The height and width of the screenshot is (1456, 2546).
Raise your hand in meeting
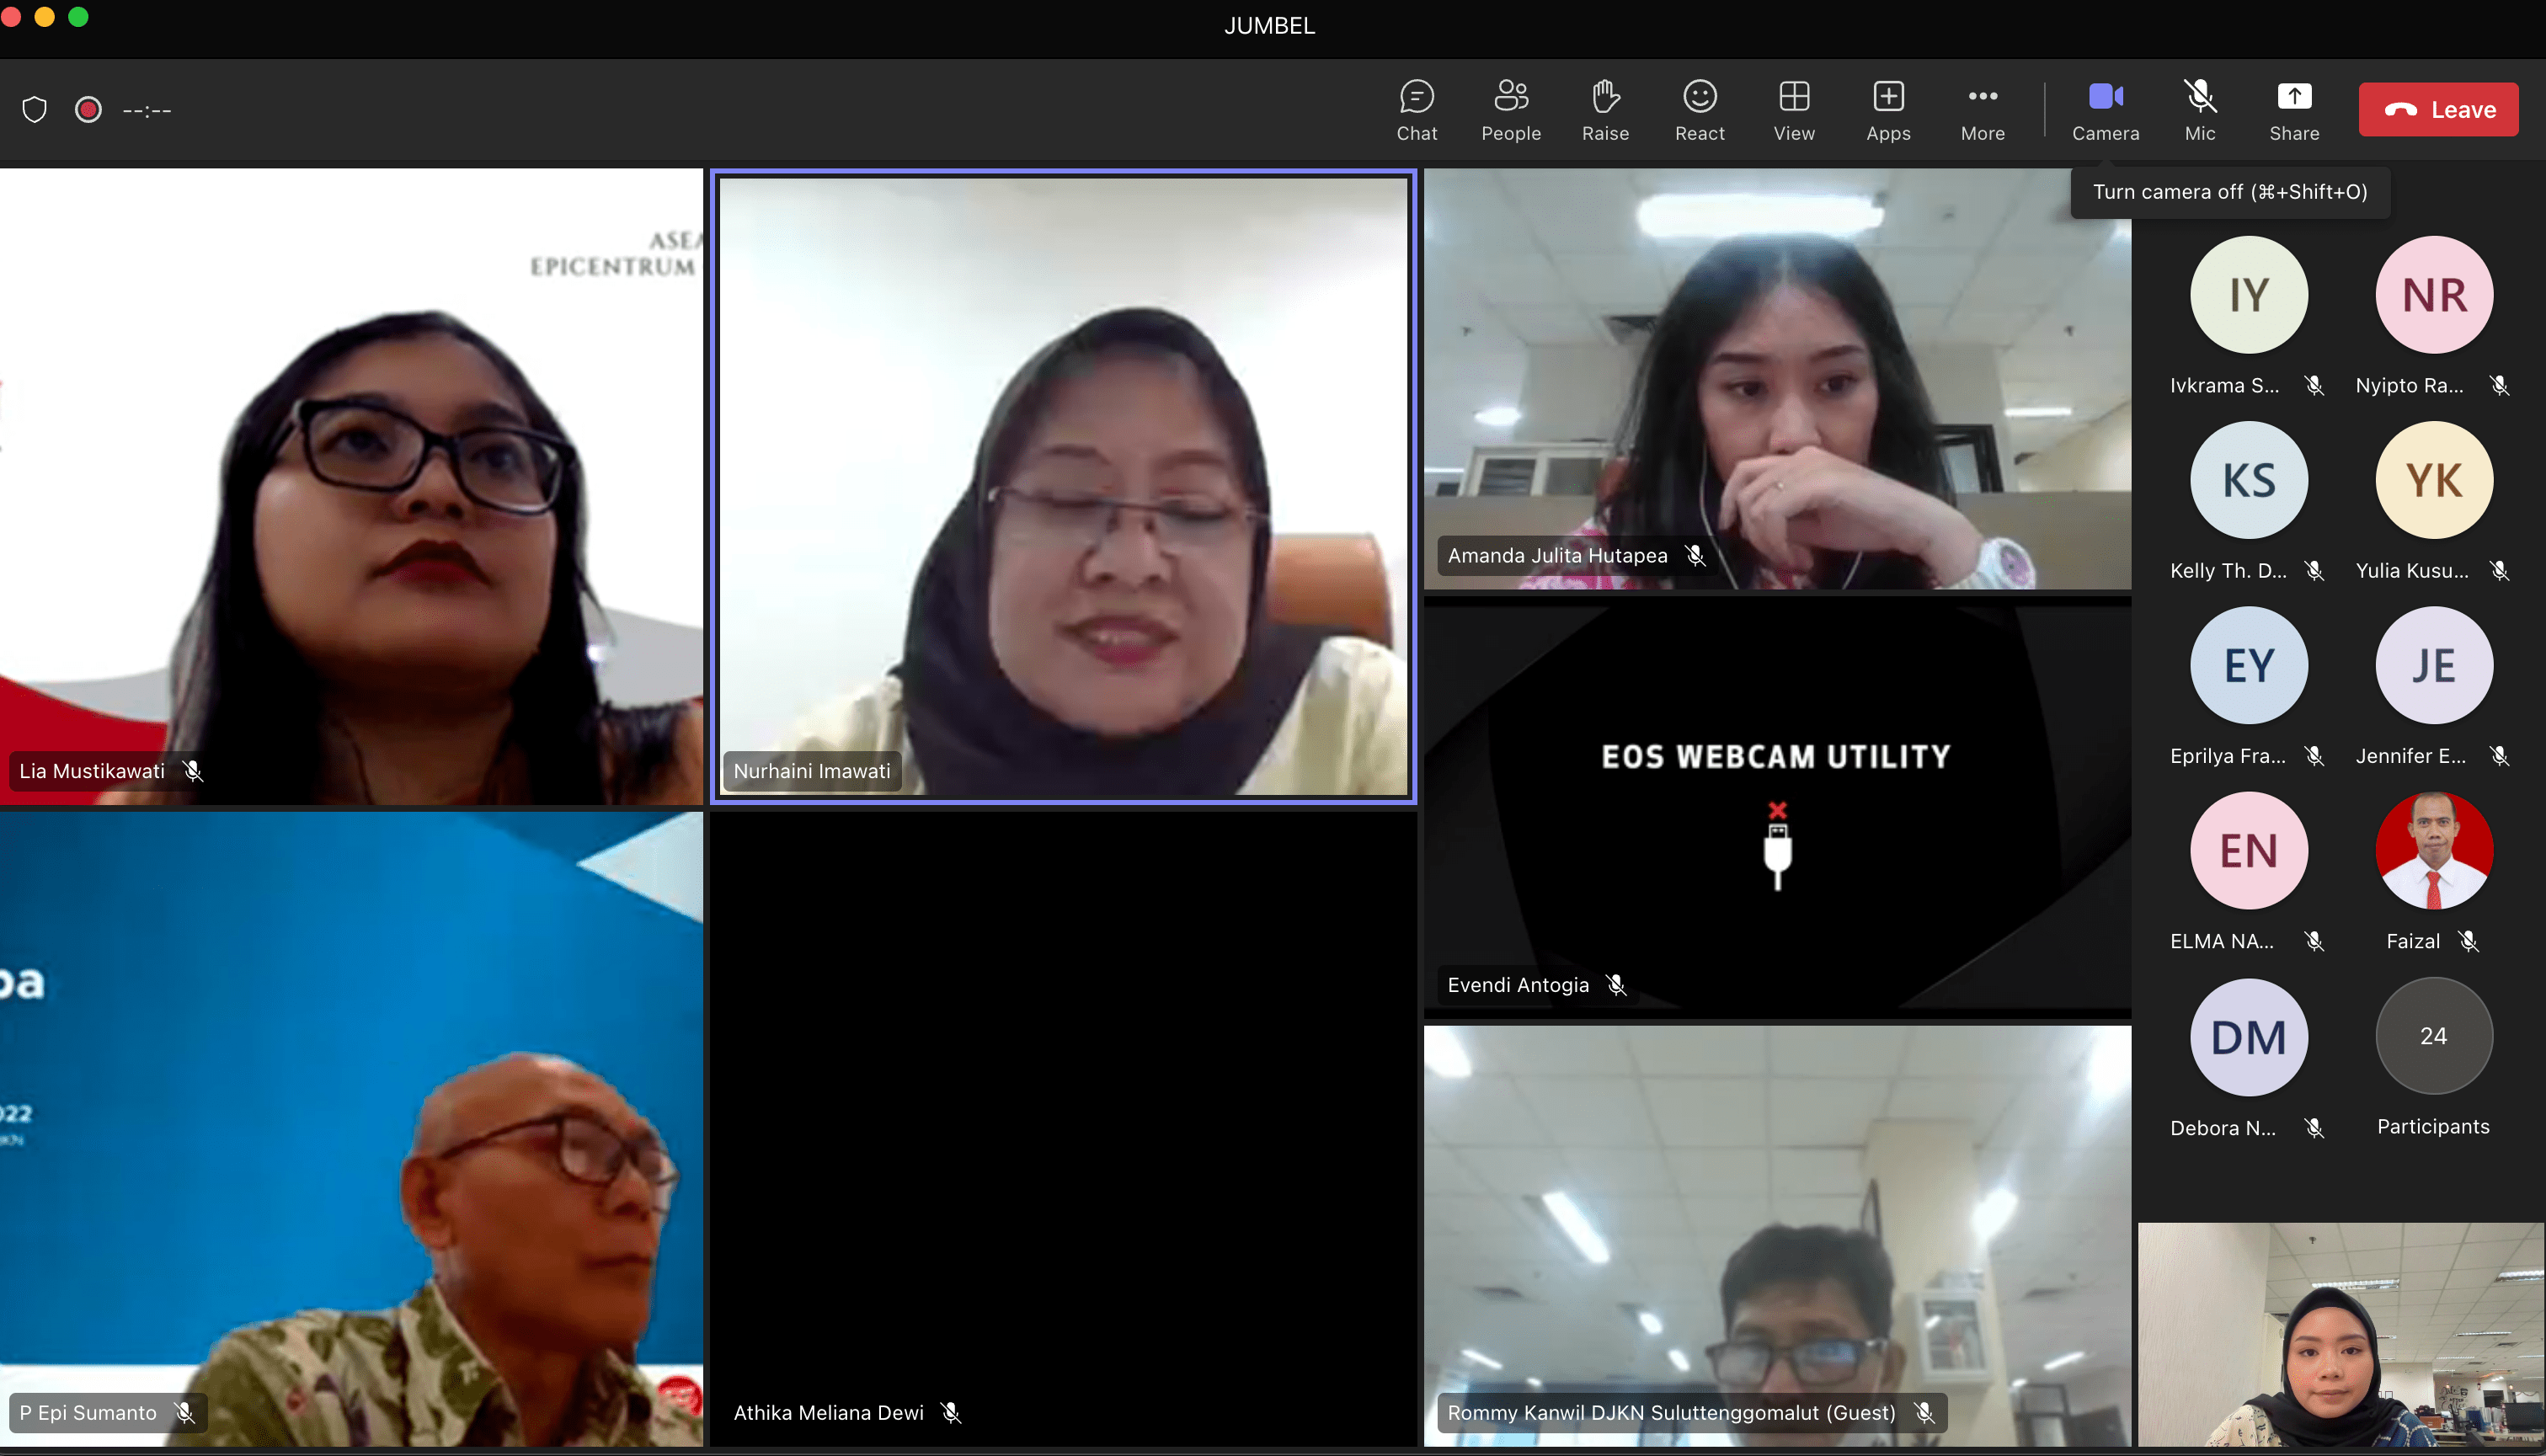(1605, 109)
